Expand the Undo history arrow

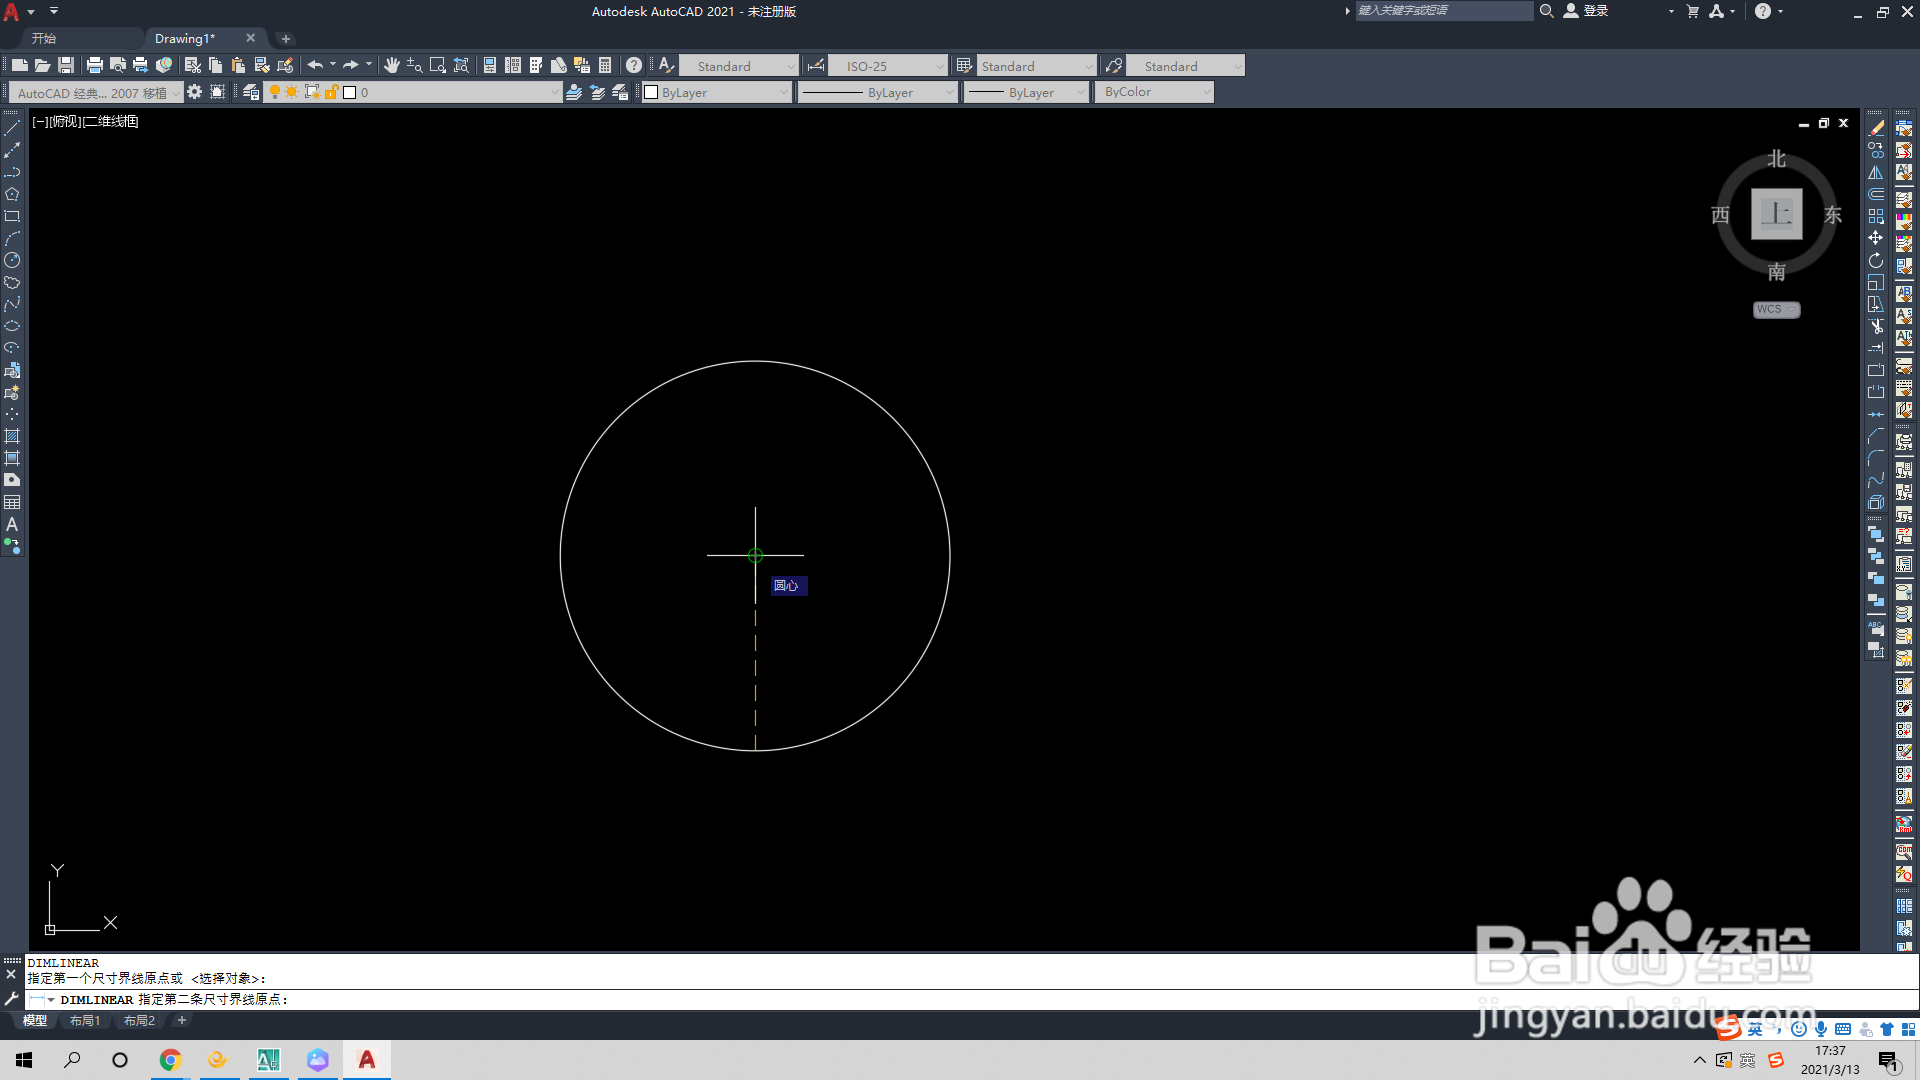tap(333, 65)
